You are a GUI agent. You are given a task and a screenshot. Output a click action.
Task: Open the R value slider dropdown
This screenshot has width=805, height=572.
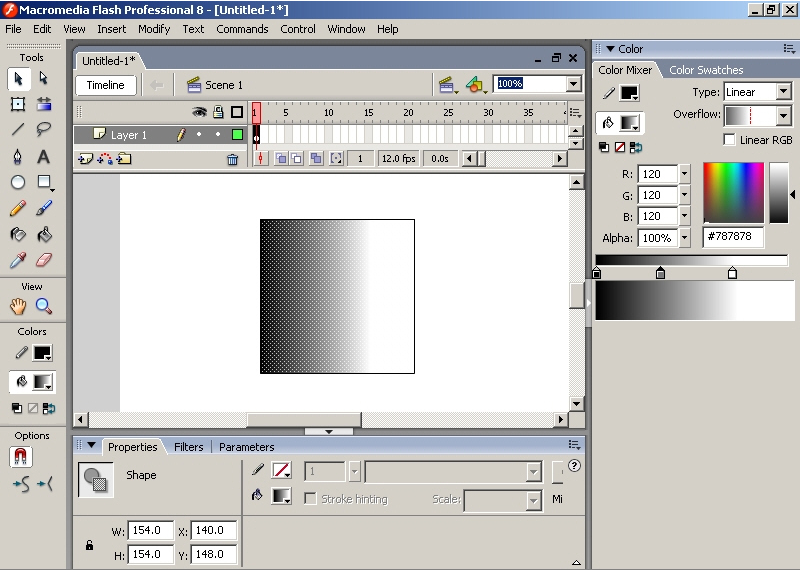[684, 174]
